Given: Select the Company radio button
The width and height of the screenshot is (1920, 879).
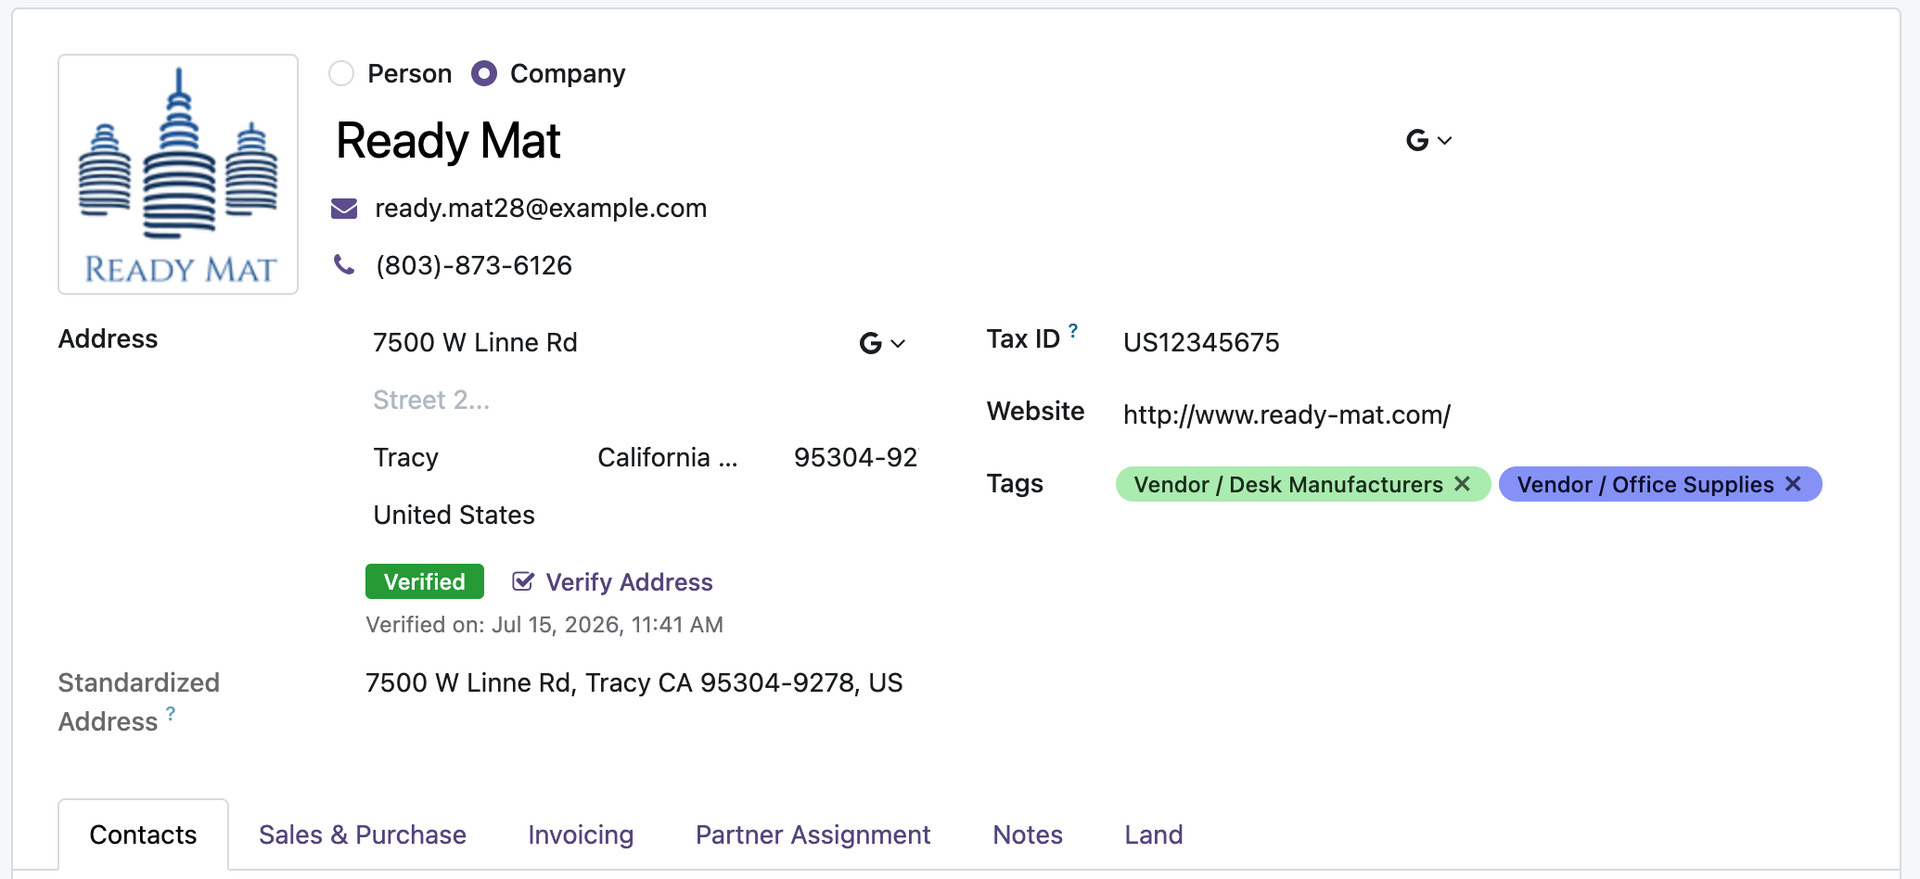Looking at the screenshot, I should pos(484,74).
